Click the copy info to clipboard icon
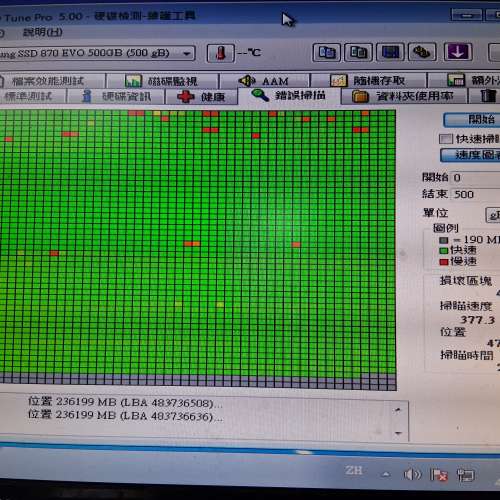This screenshot has height=500, width=500. coord(327,52)
